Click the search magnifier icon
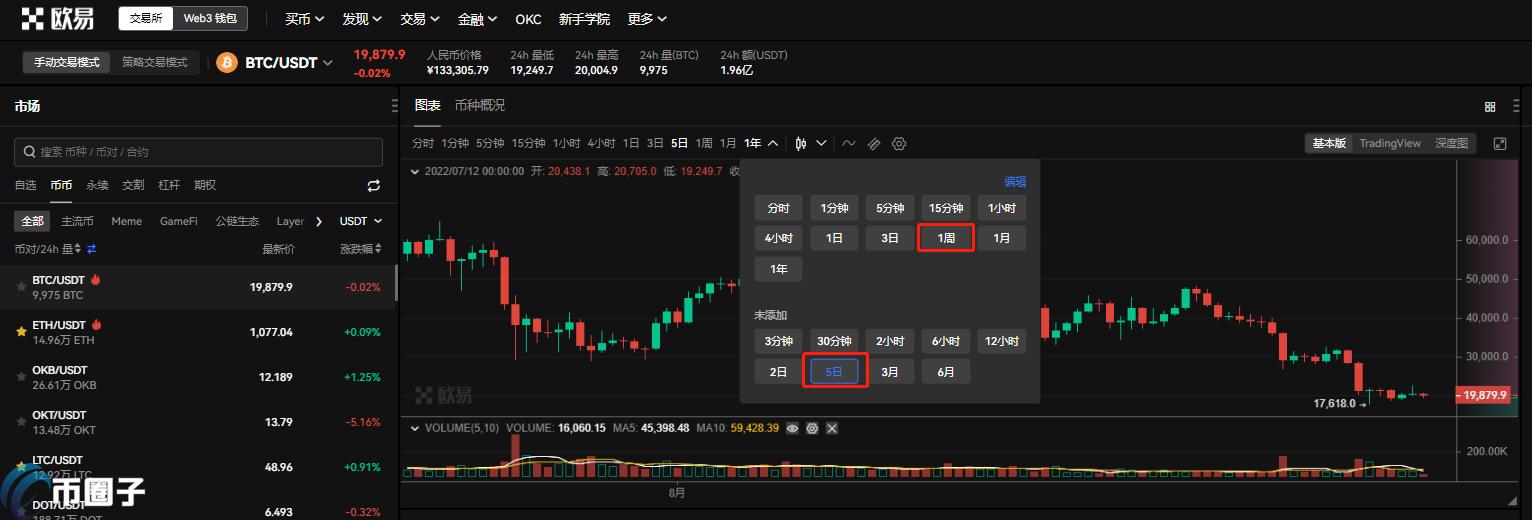This screenshot has width=1532, height=520. coord(28,152)
